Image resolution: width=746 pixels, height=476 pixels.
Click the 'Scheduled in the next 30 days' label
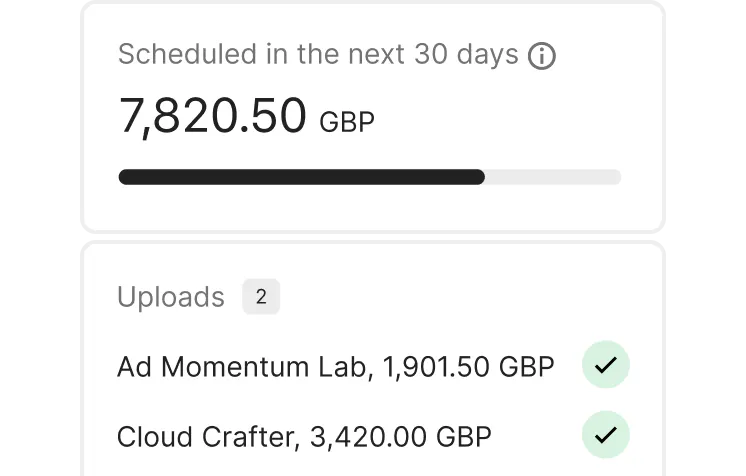(x=318, y=55)
